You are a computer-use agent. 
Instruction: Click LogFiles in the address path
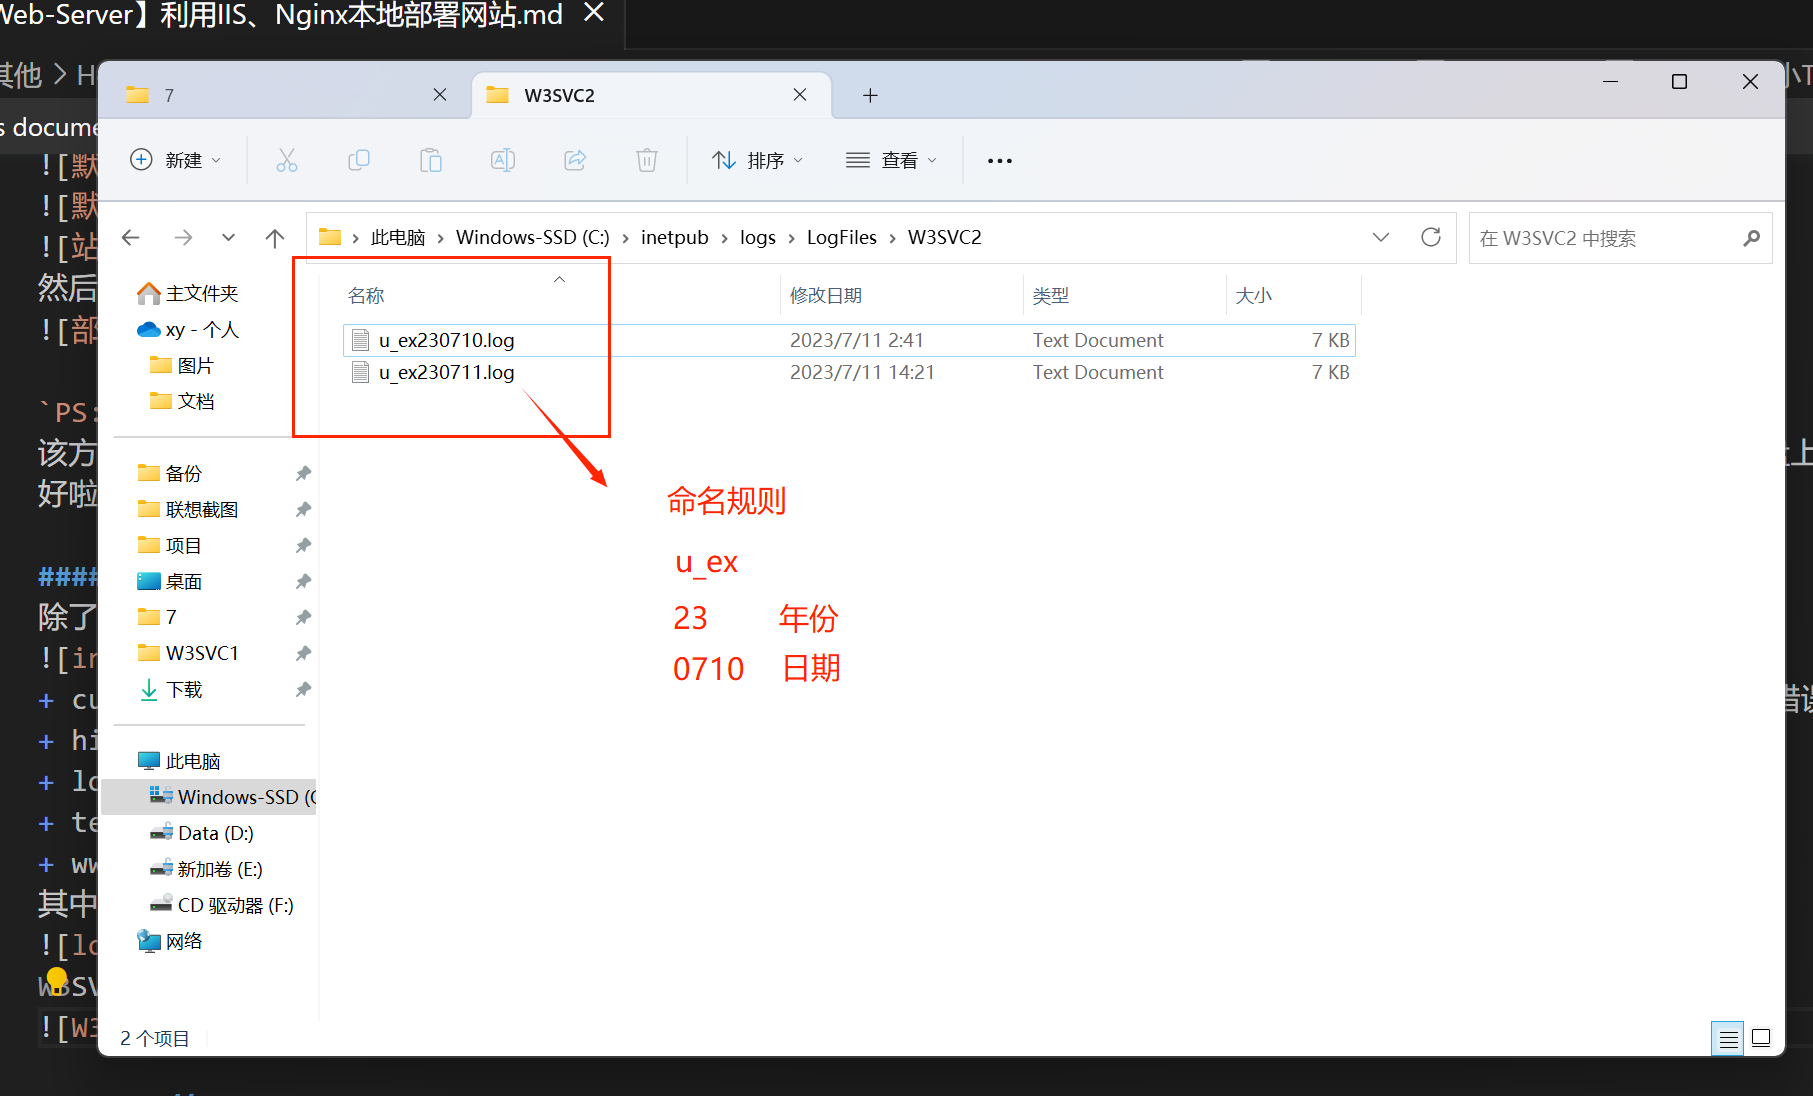(842, 238)
